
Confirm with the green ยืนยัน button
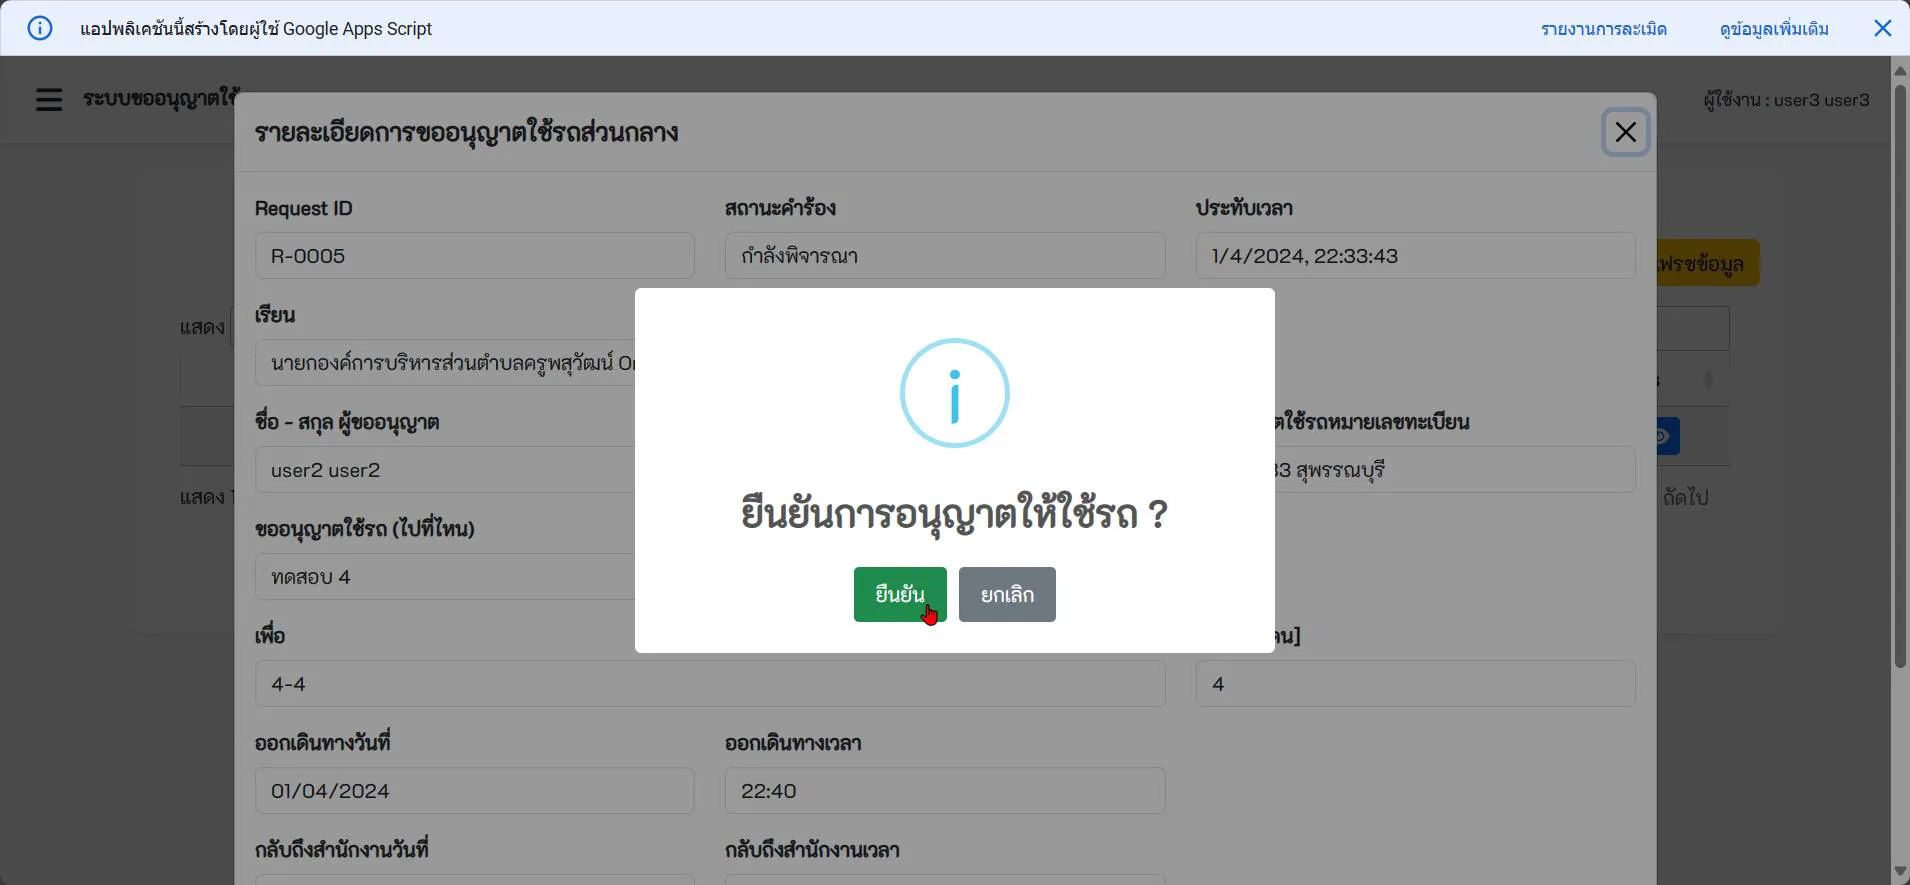click(900, 594)
